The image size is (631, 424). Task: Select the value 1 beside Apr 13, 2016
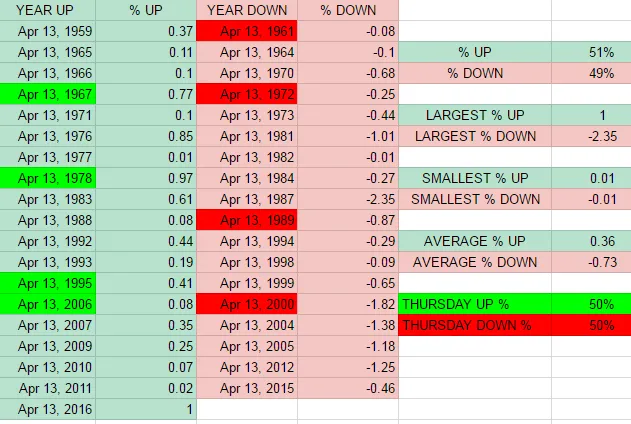[146, 409]
